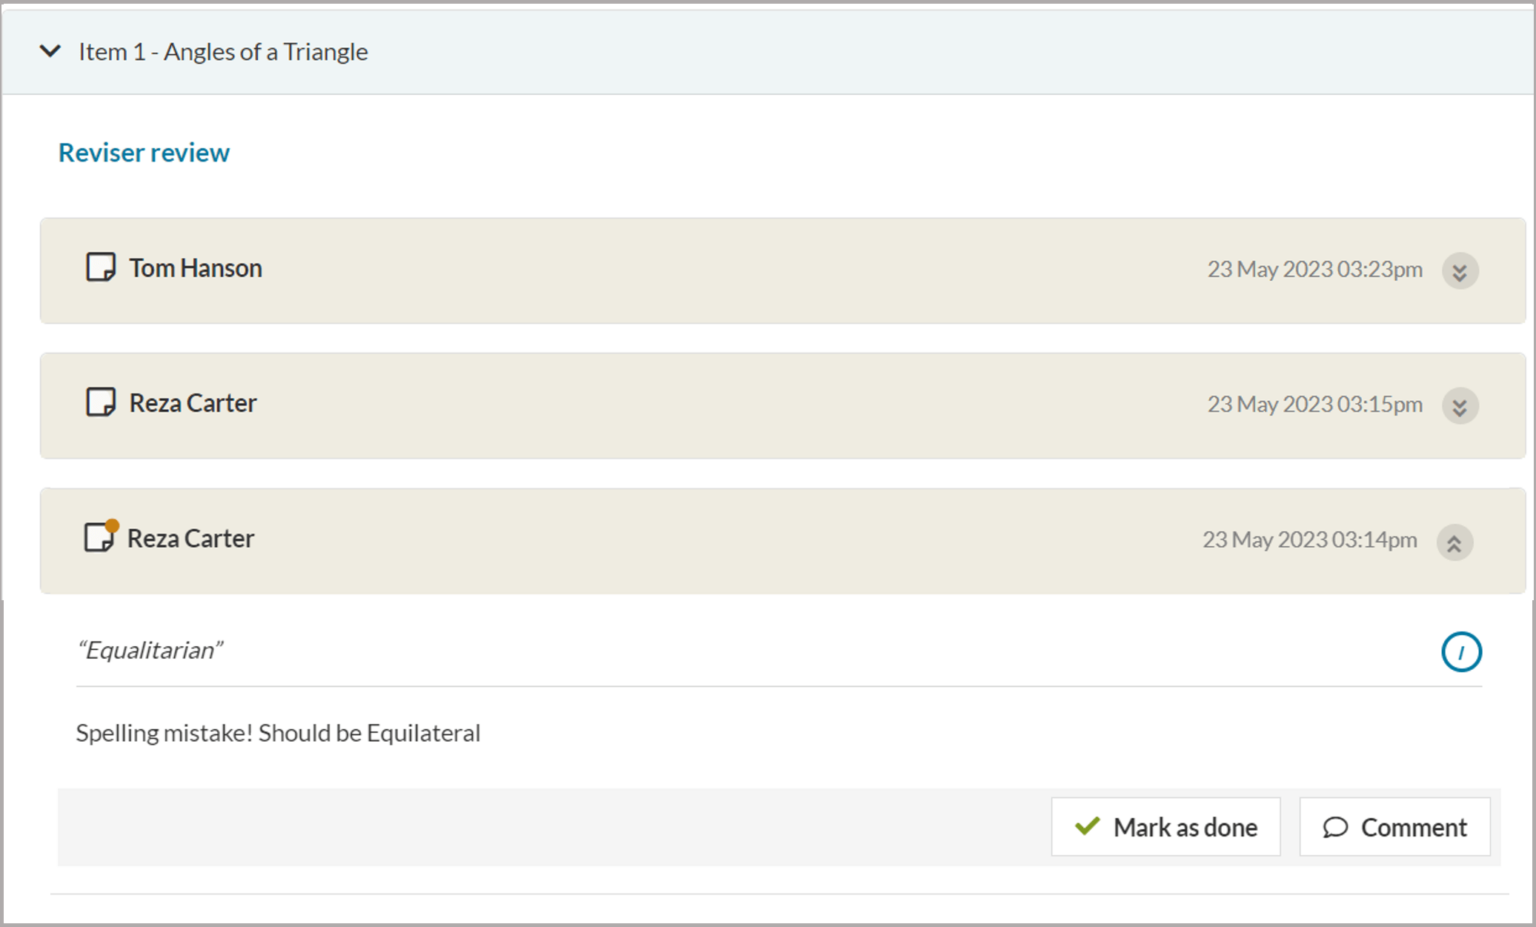Click the orange dot on Reza Carter's note icon
Screen dimensions: 1536x927
pos(112,525)
